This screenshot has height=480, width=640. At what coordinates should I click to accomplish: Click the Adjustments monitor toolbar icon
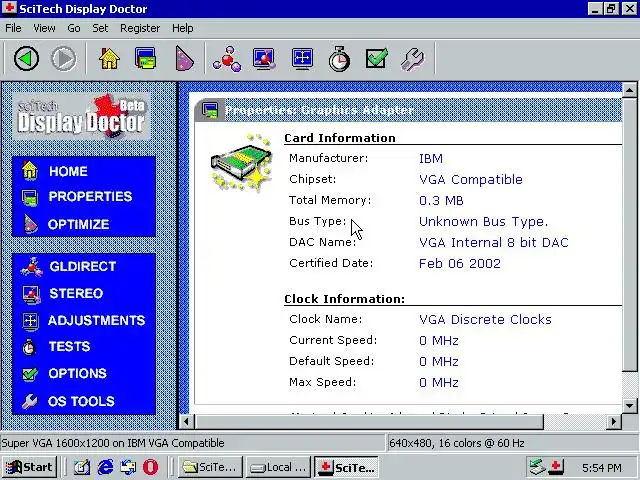click(302, 59)
